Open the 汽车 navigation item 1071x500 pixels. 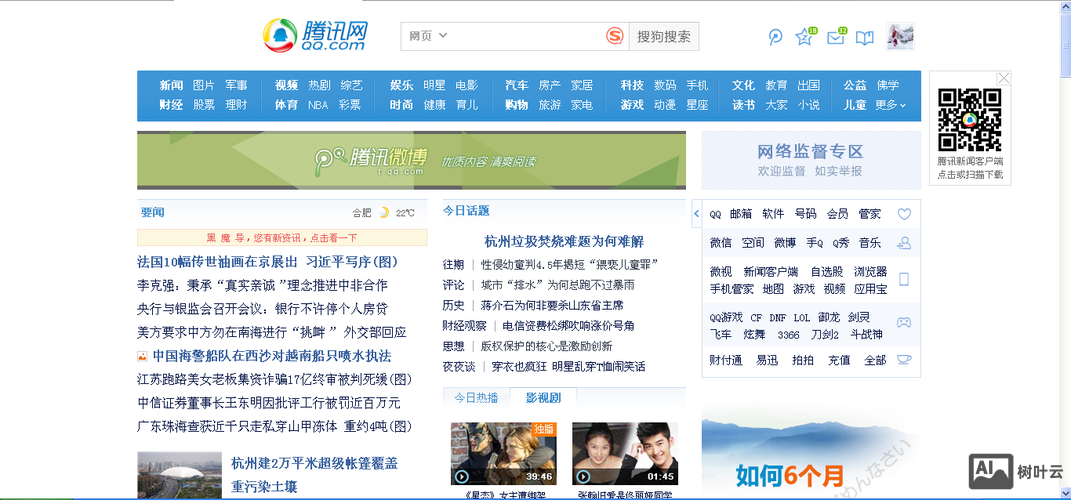coord(516,85)
